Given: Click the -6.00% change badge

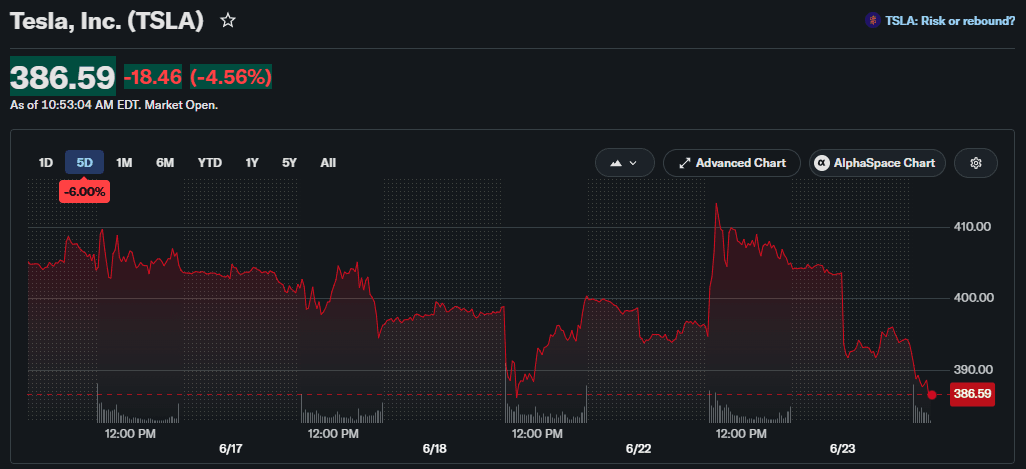Looking at the screenshot, I should (84, 192).
